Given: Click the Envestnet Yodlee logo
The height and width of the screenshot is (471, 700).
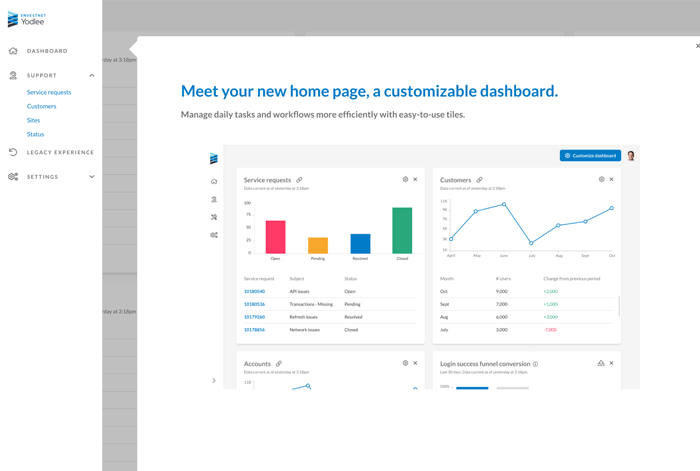Looking at the screenshot, I should click(x=26, y=19).
